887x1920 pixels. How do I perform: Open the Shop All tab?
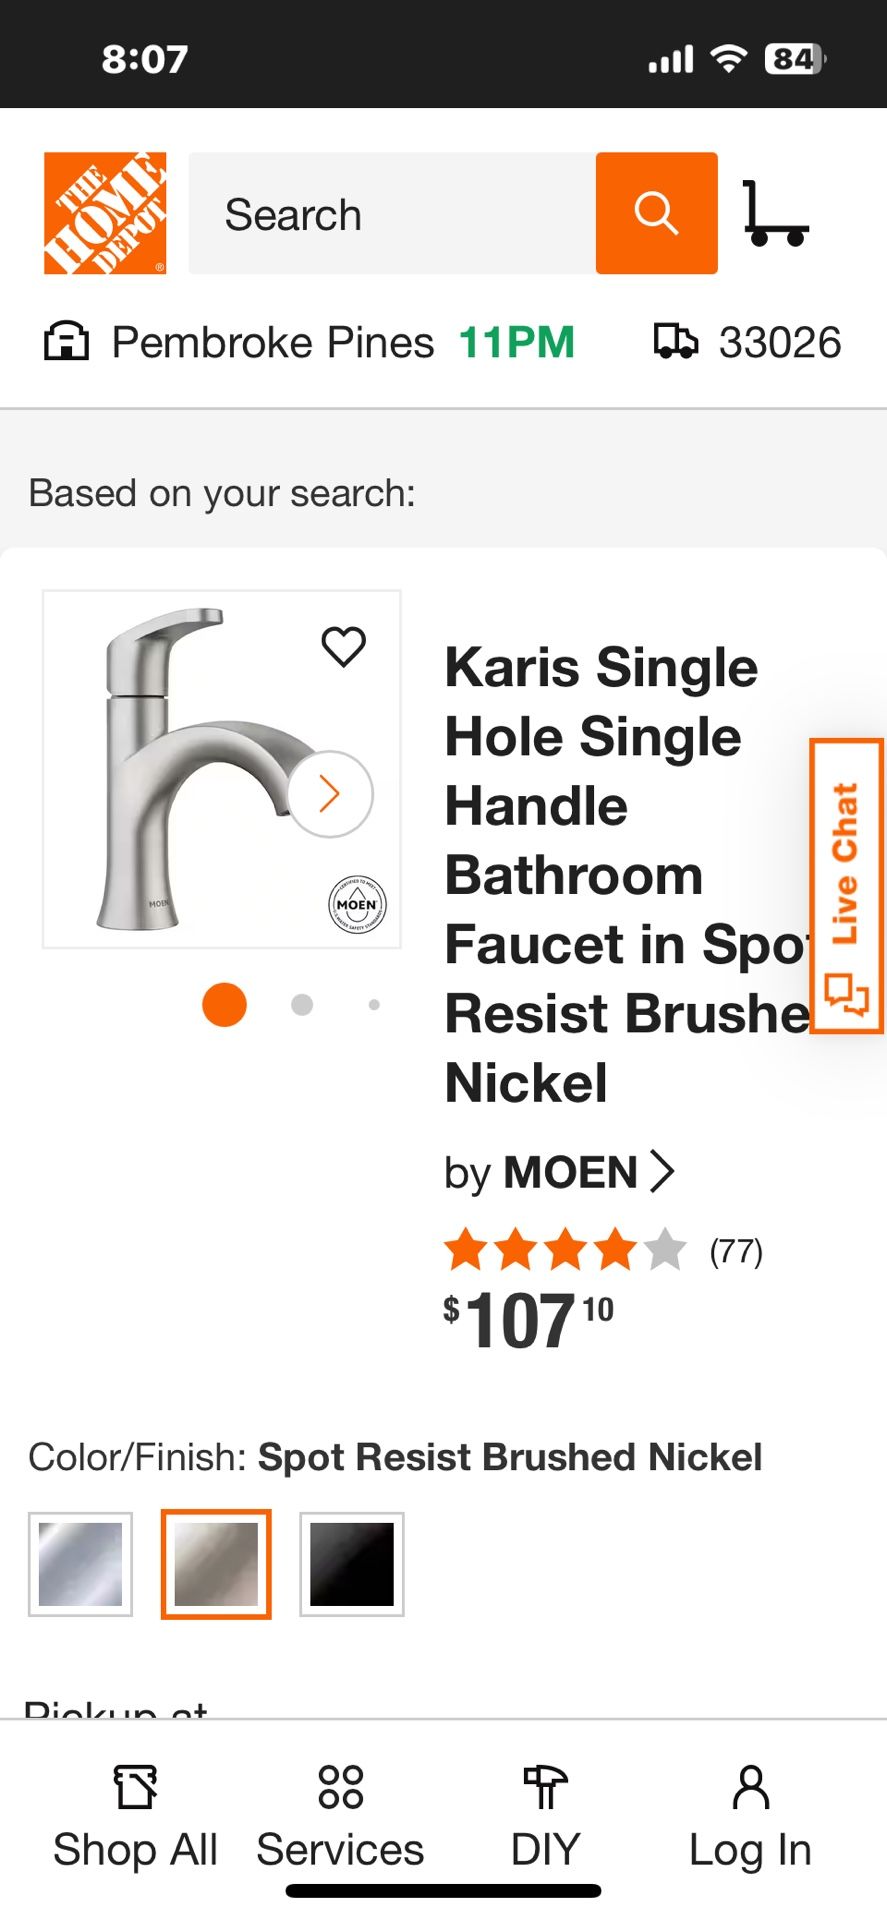tap(135, 1817)
